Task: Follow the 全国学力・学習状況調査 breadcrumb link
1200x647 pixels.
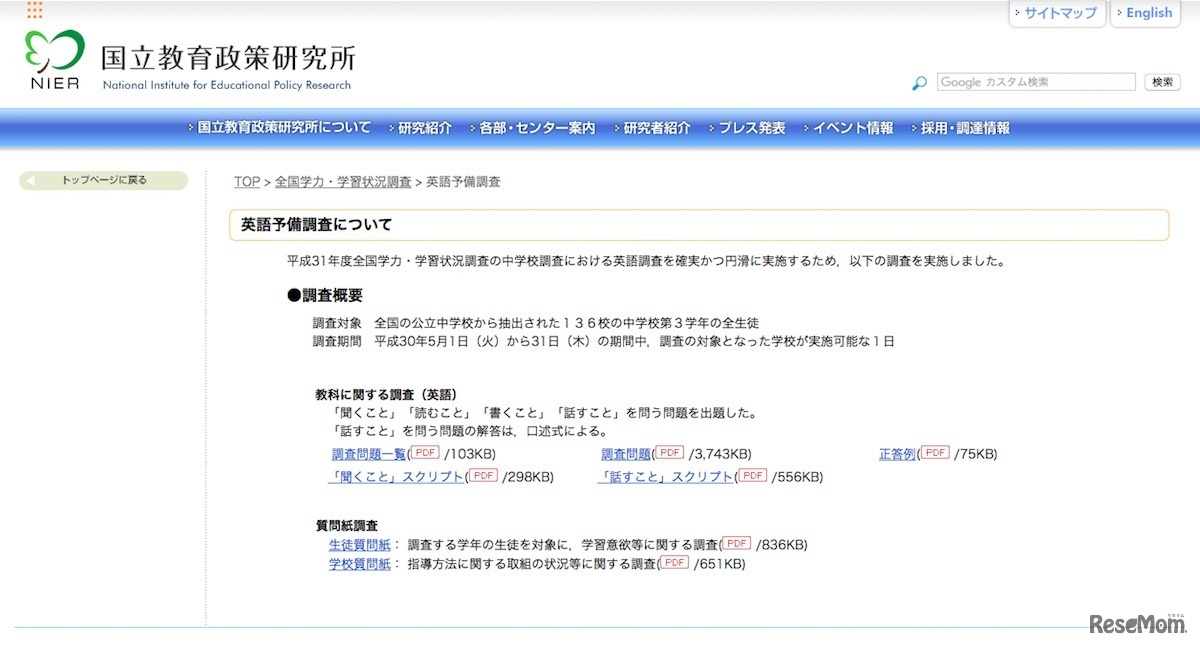Action: 341,181
